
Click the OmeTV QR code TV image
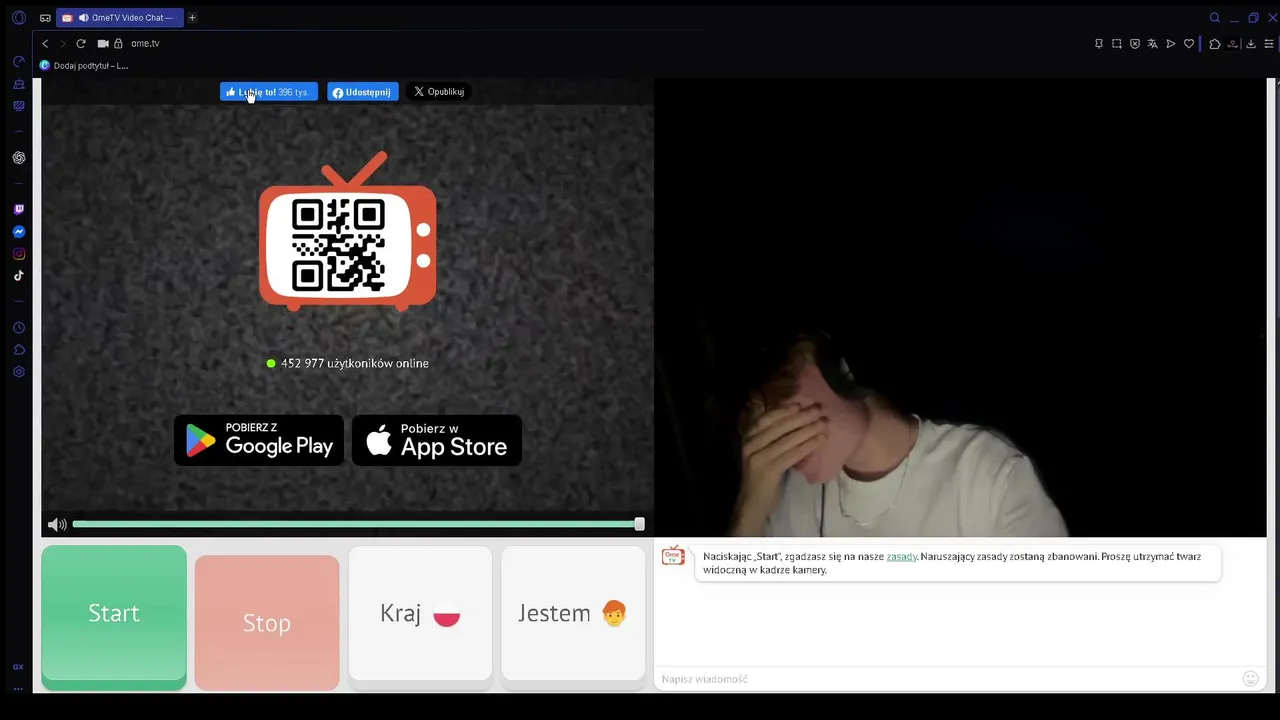coord(347,231)
